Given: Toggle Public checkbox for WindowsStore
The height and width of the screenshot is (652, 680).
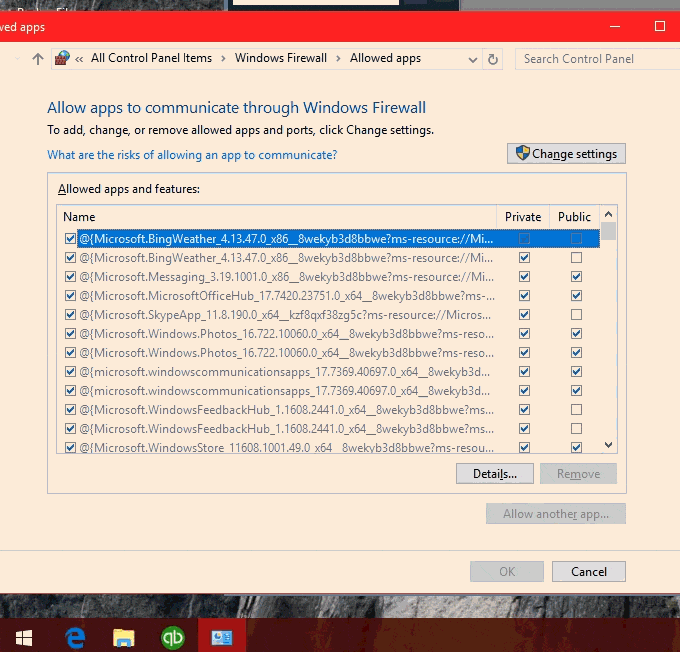Looking at the screenshot, I should click(x=576, y=447).
